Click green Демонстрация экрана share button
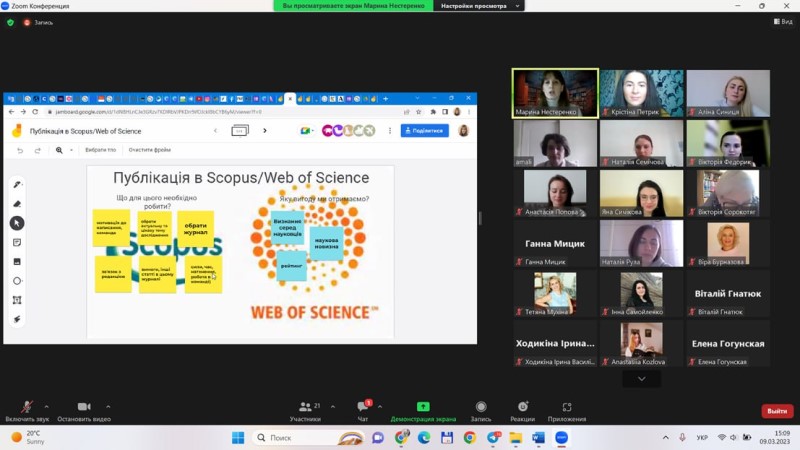This screenshot has height=450, width=800. click(x=423, y=411)
